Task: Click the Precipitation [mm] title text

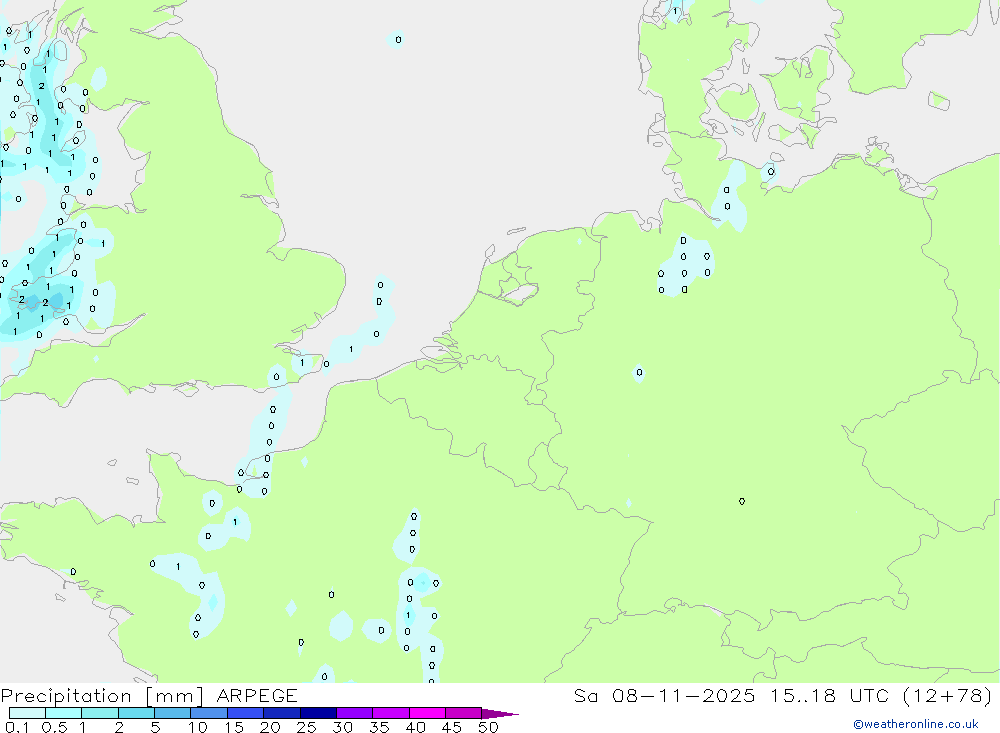Action: point(102,695)
